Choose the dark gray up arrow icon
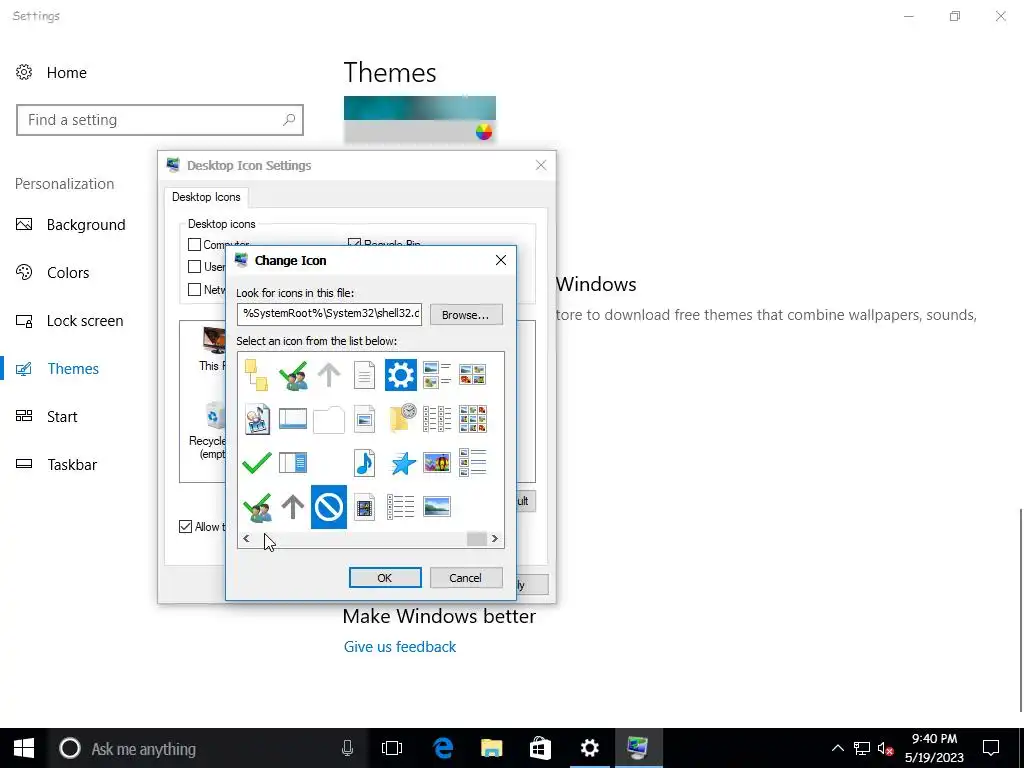Screen dimensions: 1024x768 [293, 507]
